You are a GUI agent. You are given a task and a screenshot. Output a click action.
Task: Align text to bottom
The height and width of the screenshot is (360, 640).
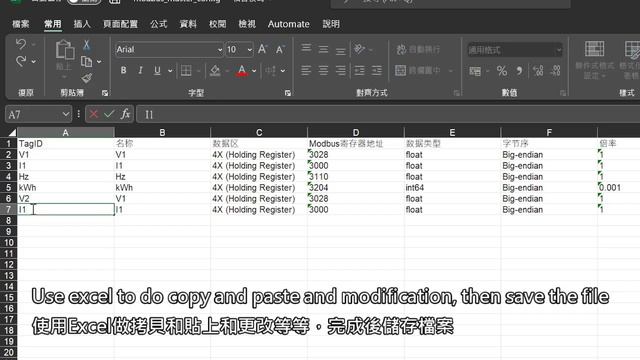coord(340,50)
